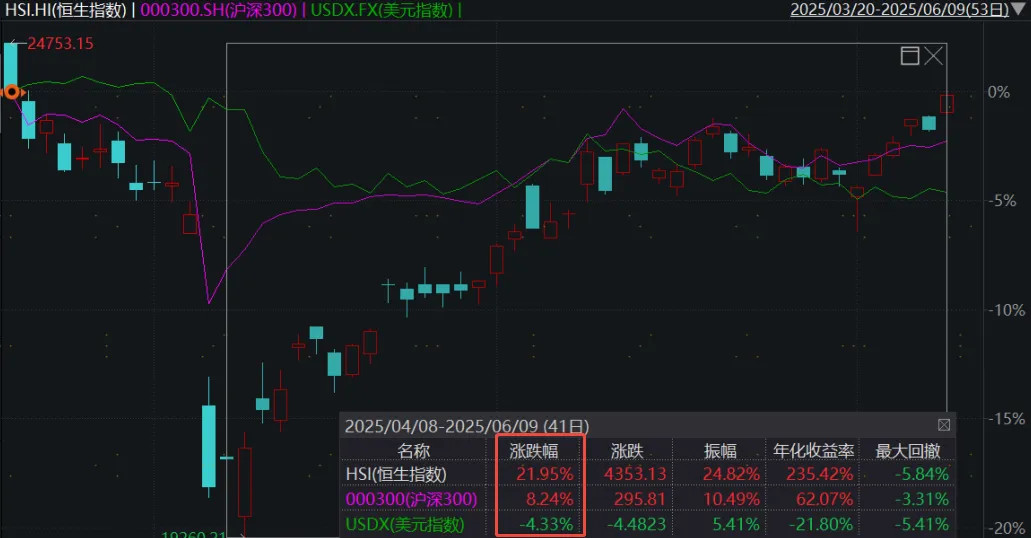Click the orange start point marker
Image resolution: width=1031 pixels, height=538 pixels.
tap(12, 92)
